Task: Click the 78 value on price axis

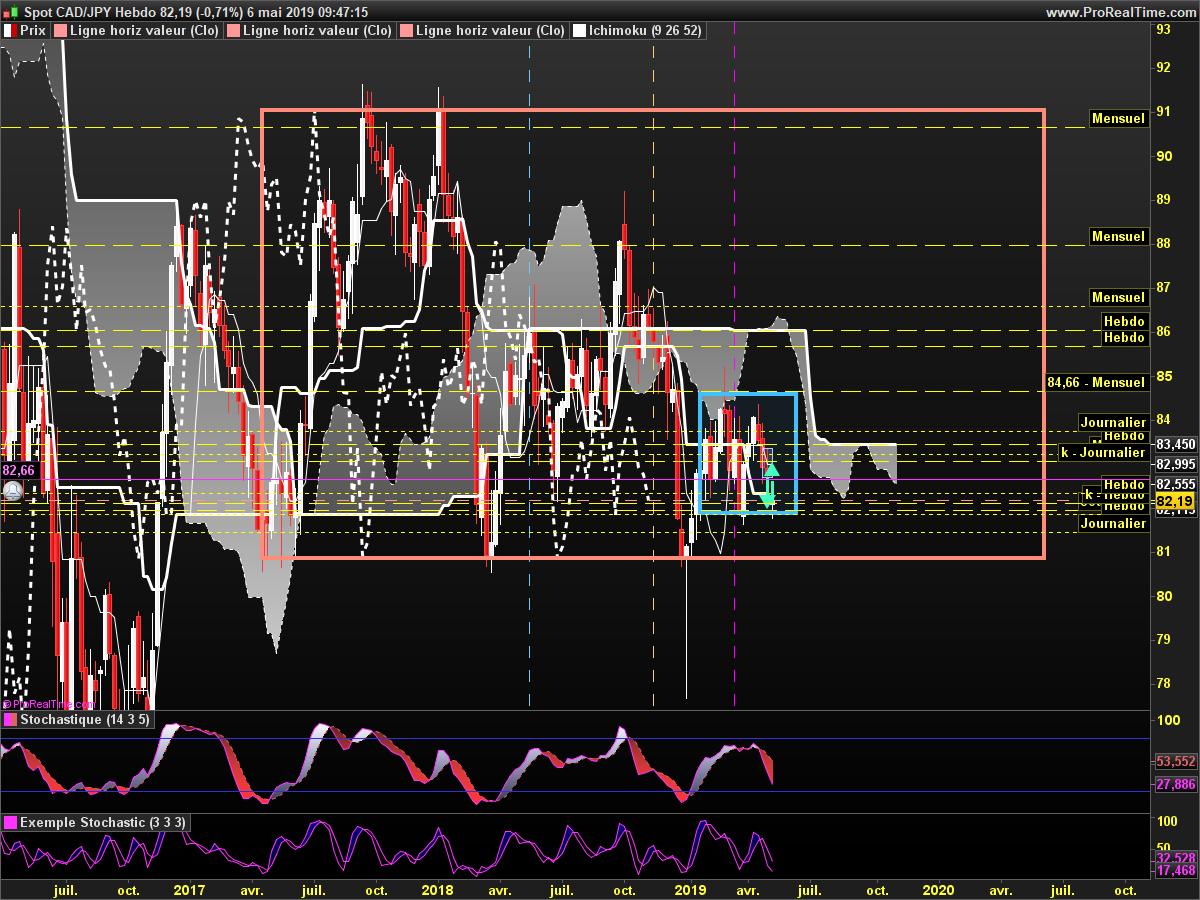Action: [x=1164, y=684]
